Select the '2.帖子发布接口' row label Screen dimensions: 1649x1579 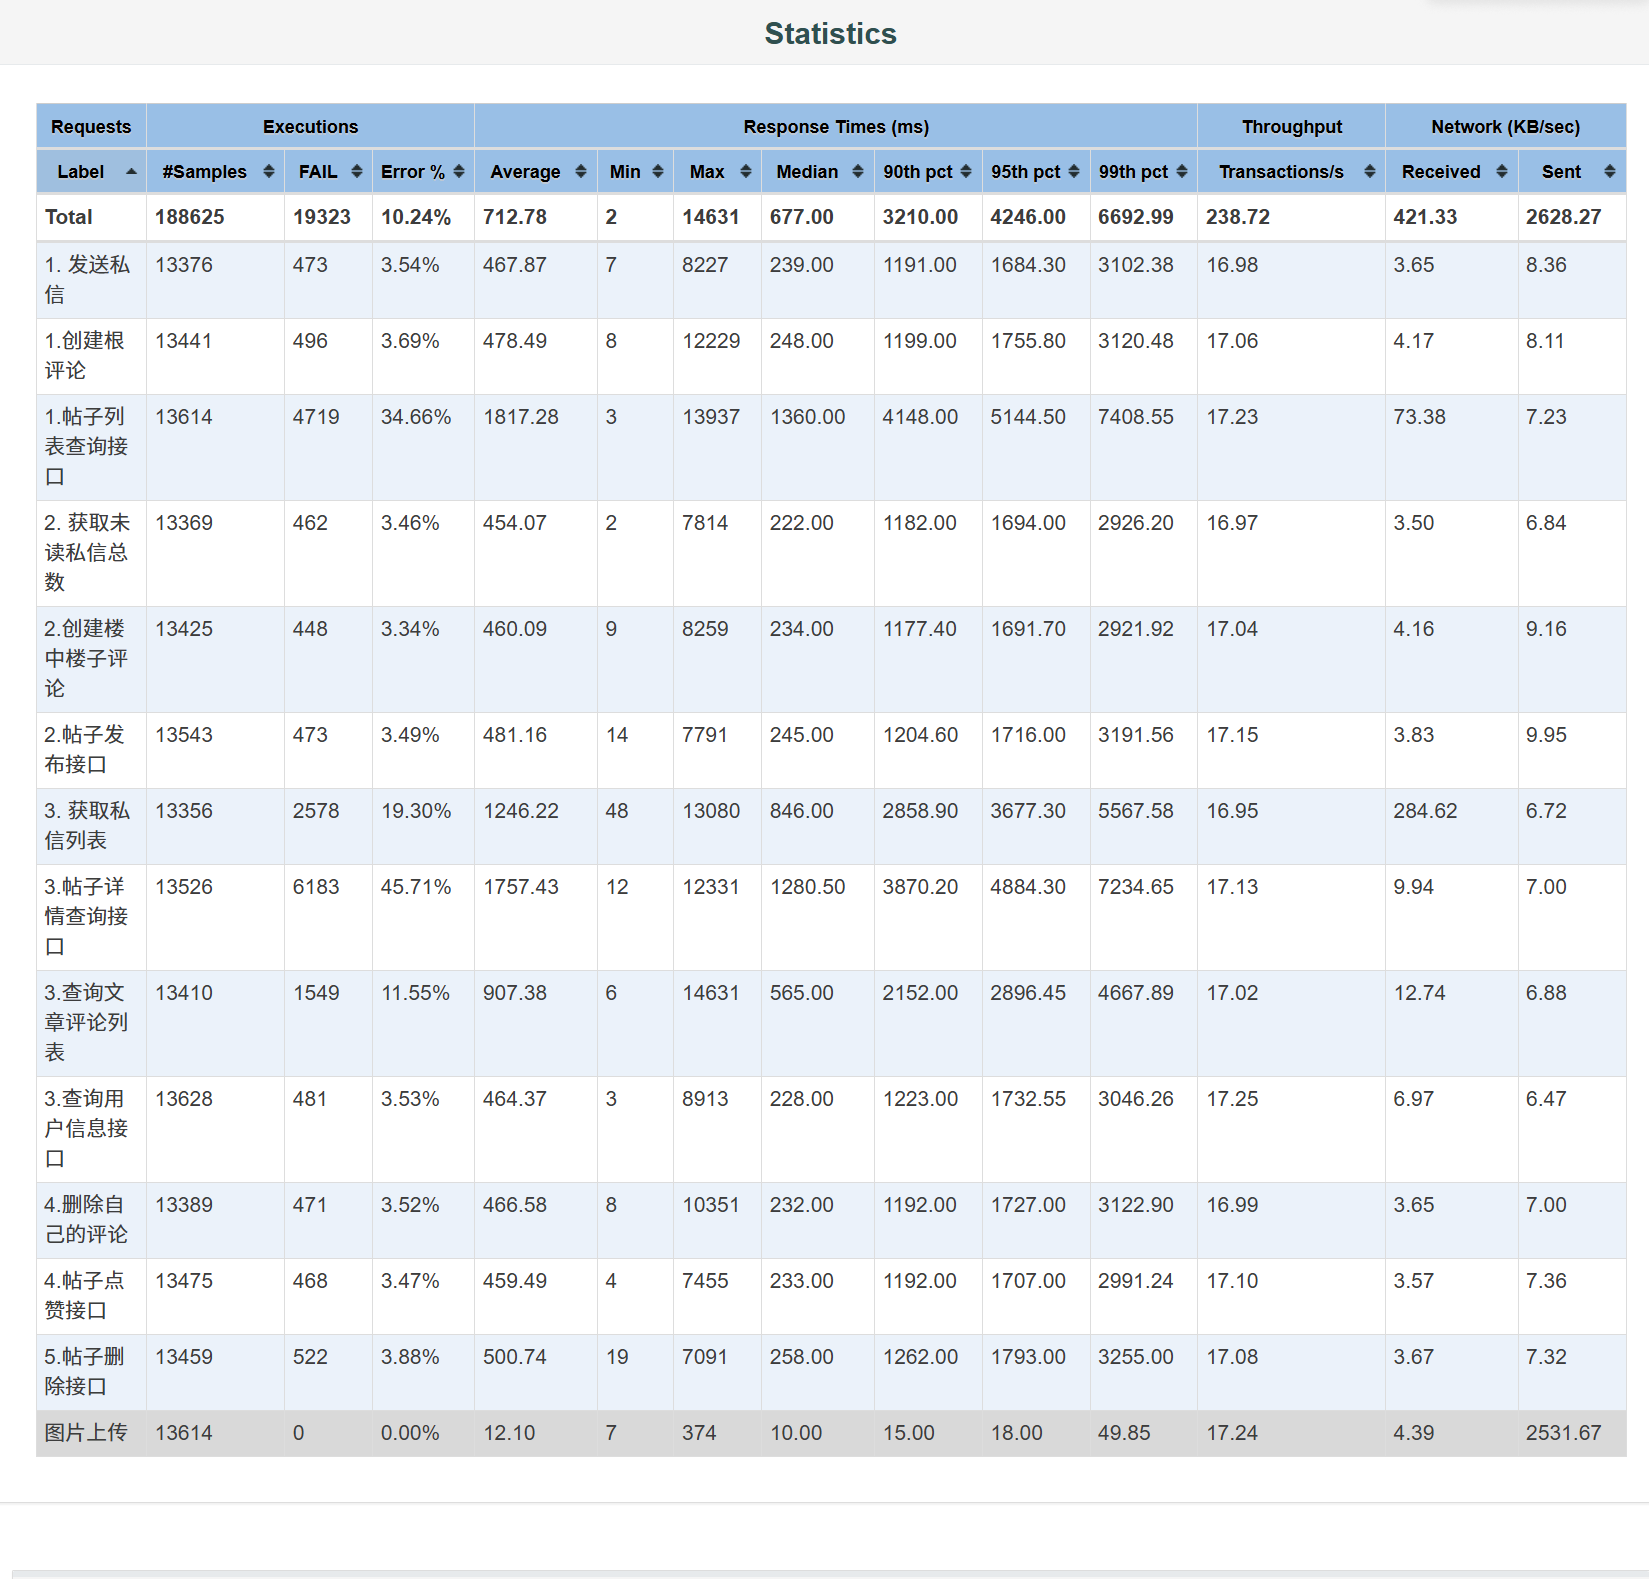85,750
